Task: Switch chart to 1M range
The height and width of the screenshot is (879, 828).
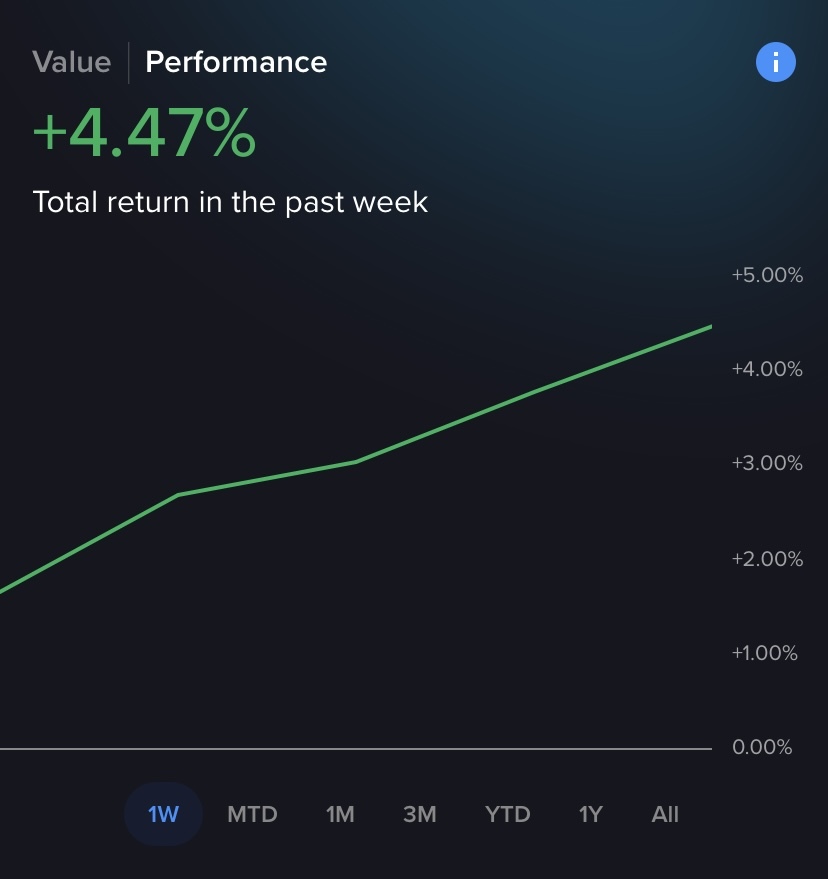Action: 340,814
